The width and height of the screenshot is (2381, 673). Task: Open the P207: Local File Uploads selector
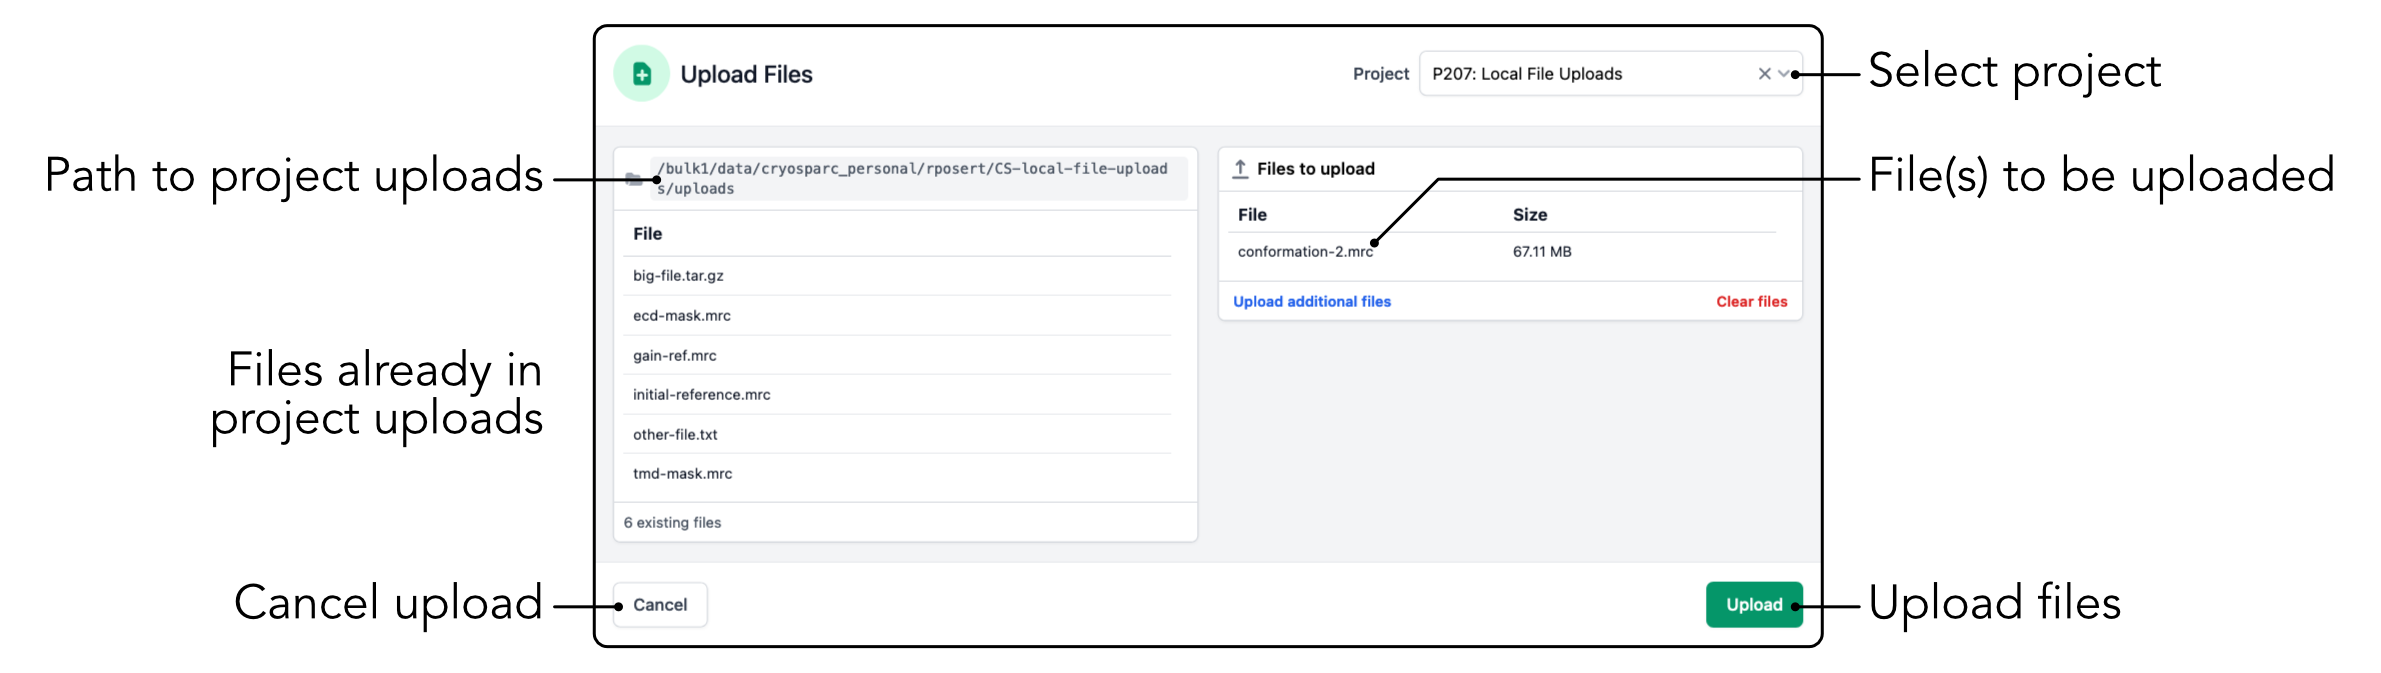pos(1580,74)
